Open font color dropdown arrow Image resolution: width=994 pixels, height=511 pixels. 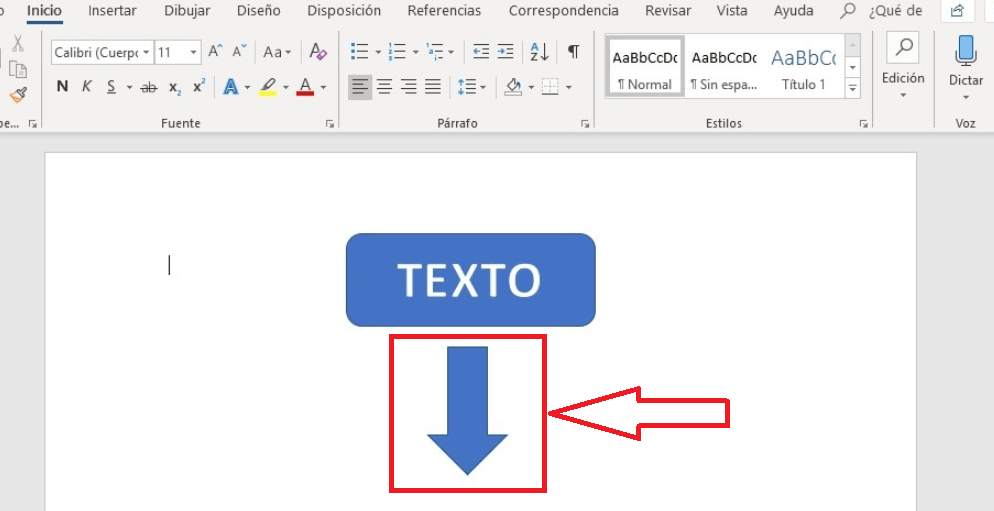[x=323, y=87]
